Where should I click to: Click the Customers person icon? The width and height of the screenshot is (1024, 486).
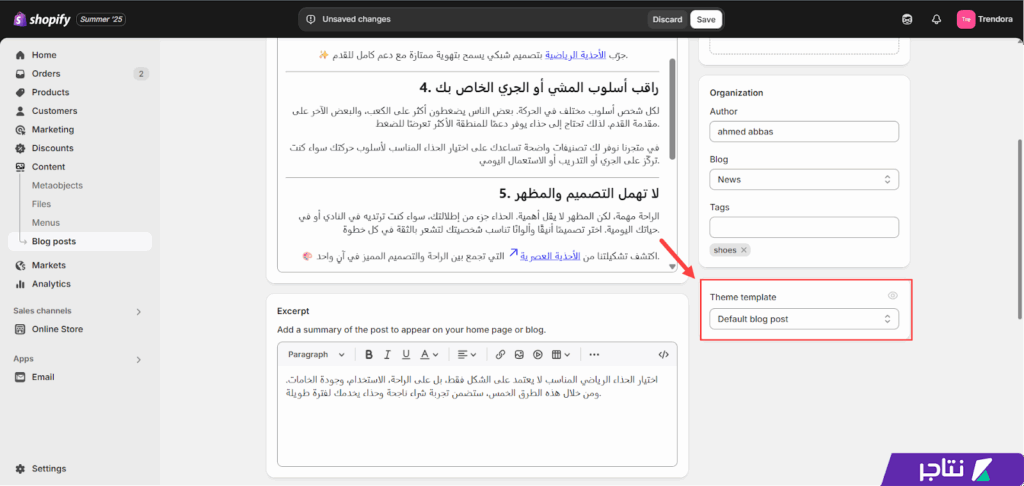[x=20, y=111]
